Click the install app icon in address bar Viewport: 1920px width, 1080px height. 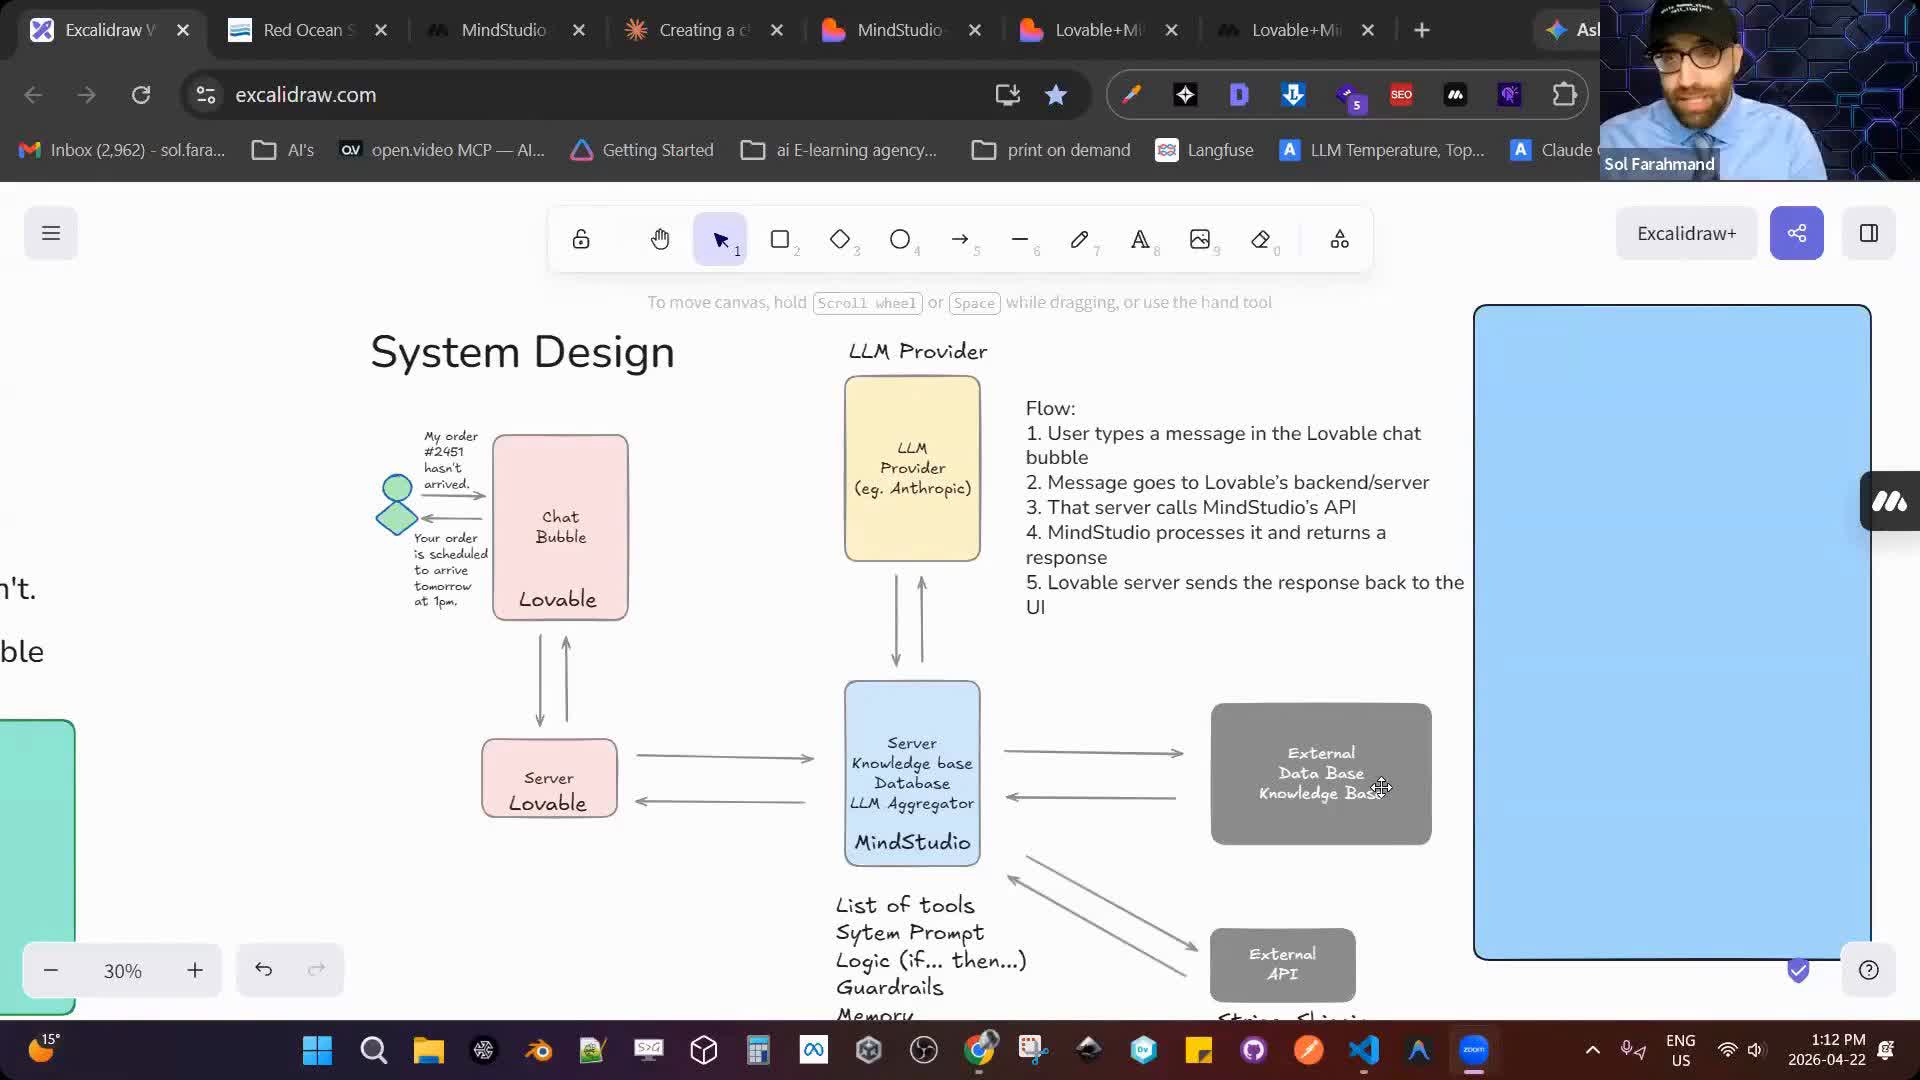(x=1007, y=95)
